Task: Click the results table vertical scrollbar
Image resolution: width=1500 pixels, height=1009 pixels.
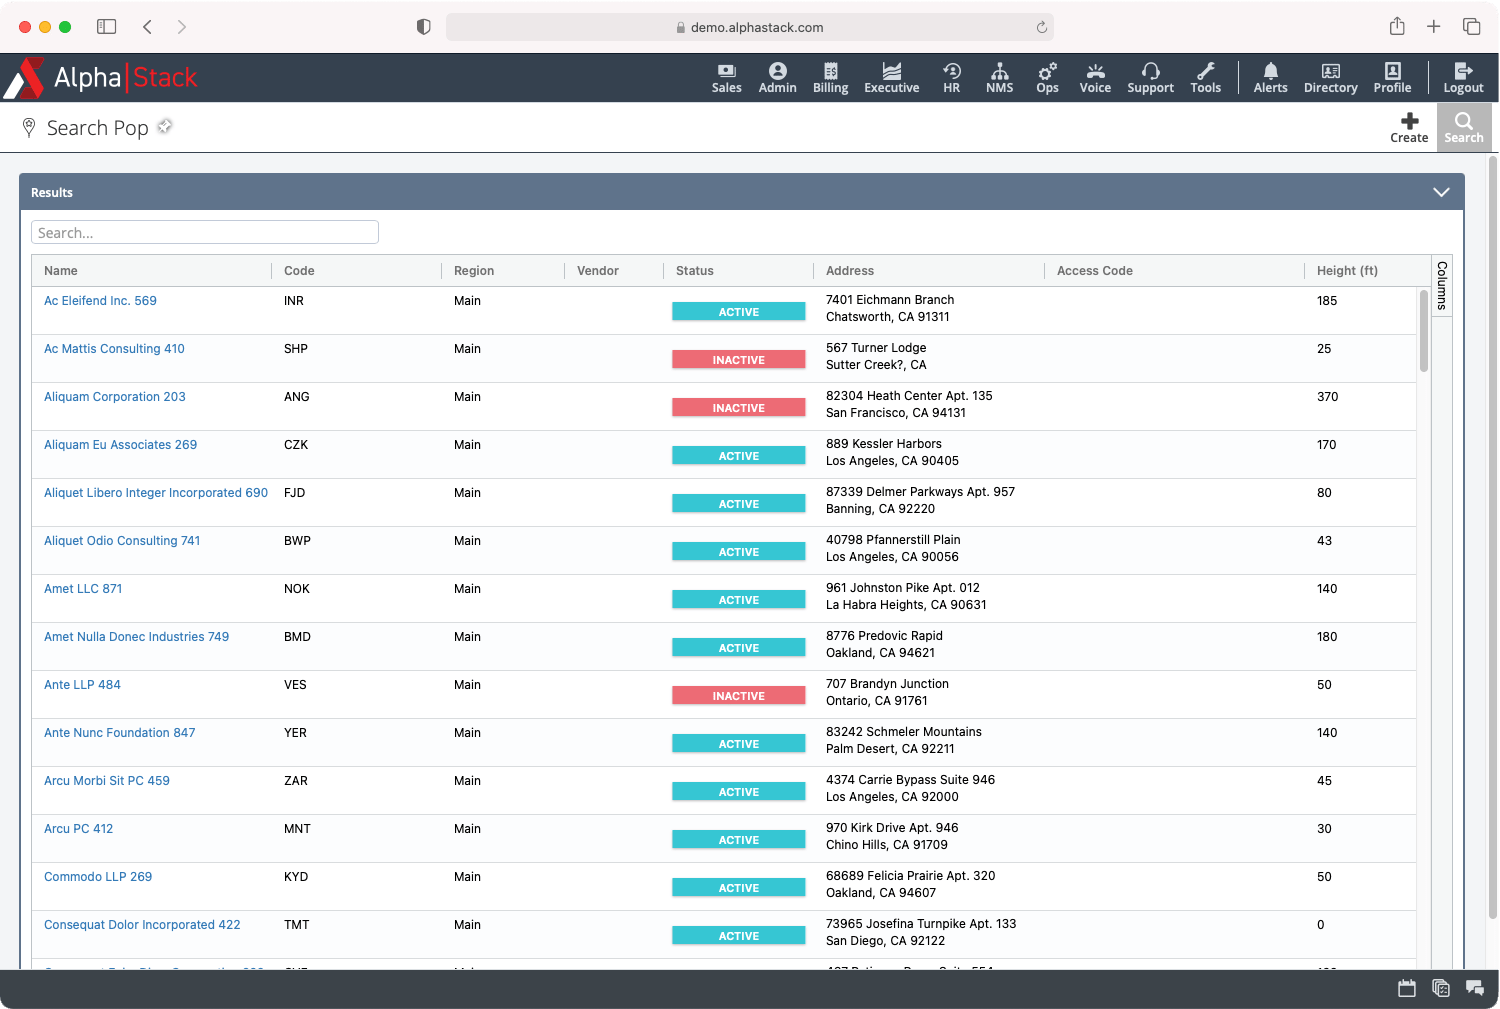Action: [1424, 331]
